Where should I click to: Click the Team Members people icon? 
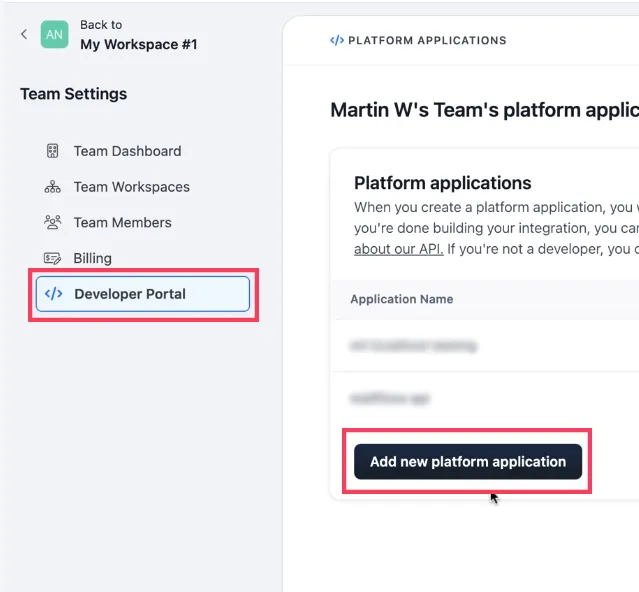tap(53, 222)
